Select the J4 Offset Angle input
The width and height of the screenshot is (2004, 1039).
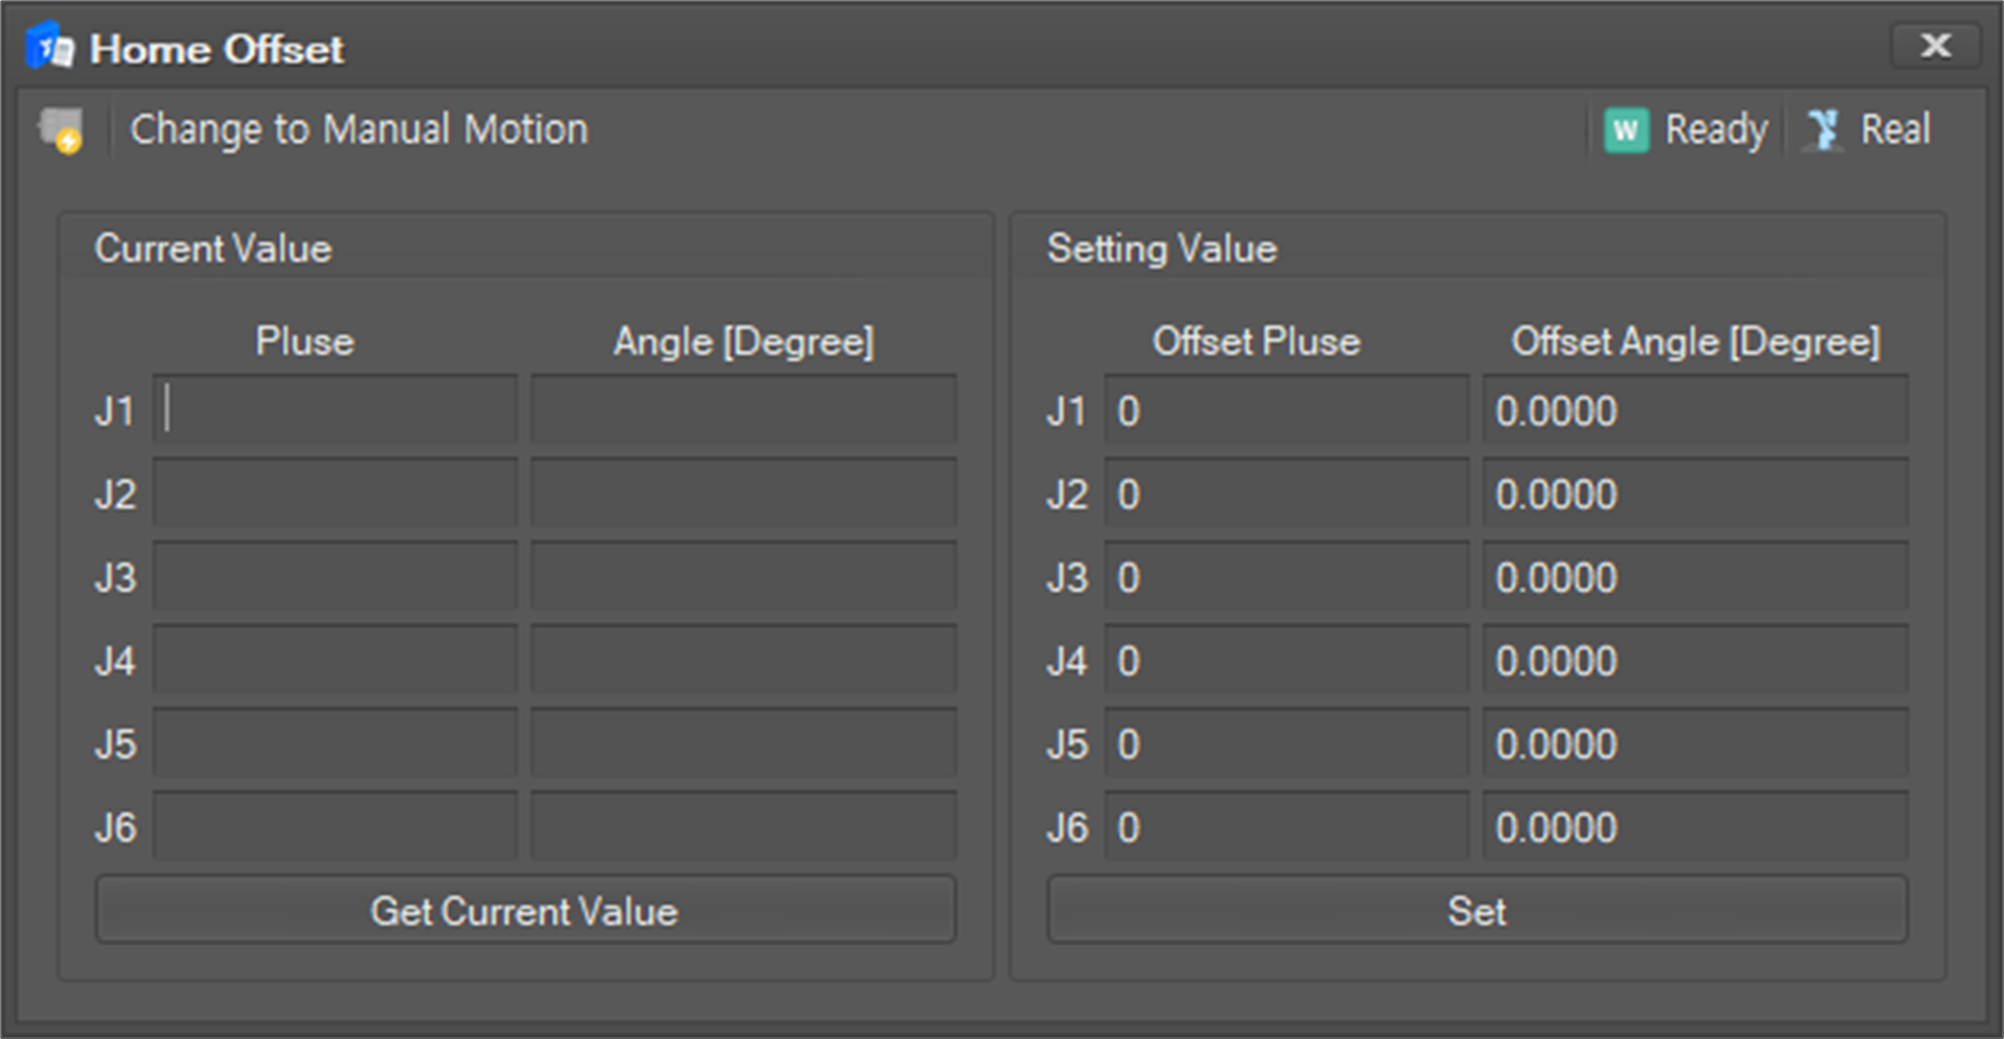pyautogui.click(x=1695, y=660)
